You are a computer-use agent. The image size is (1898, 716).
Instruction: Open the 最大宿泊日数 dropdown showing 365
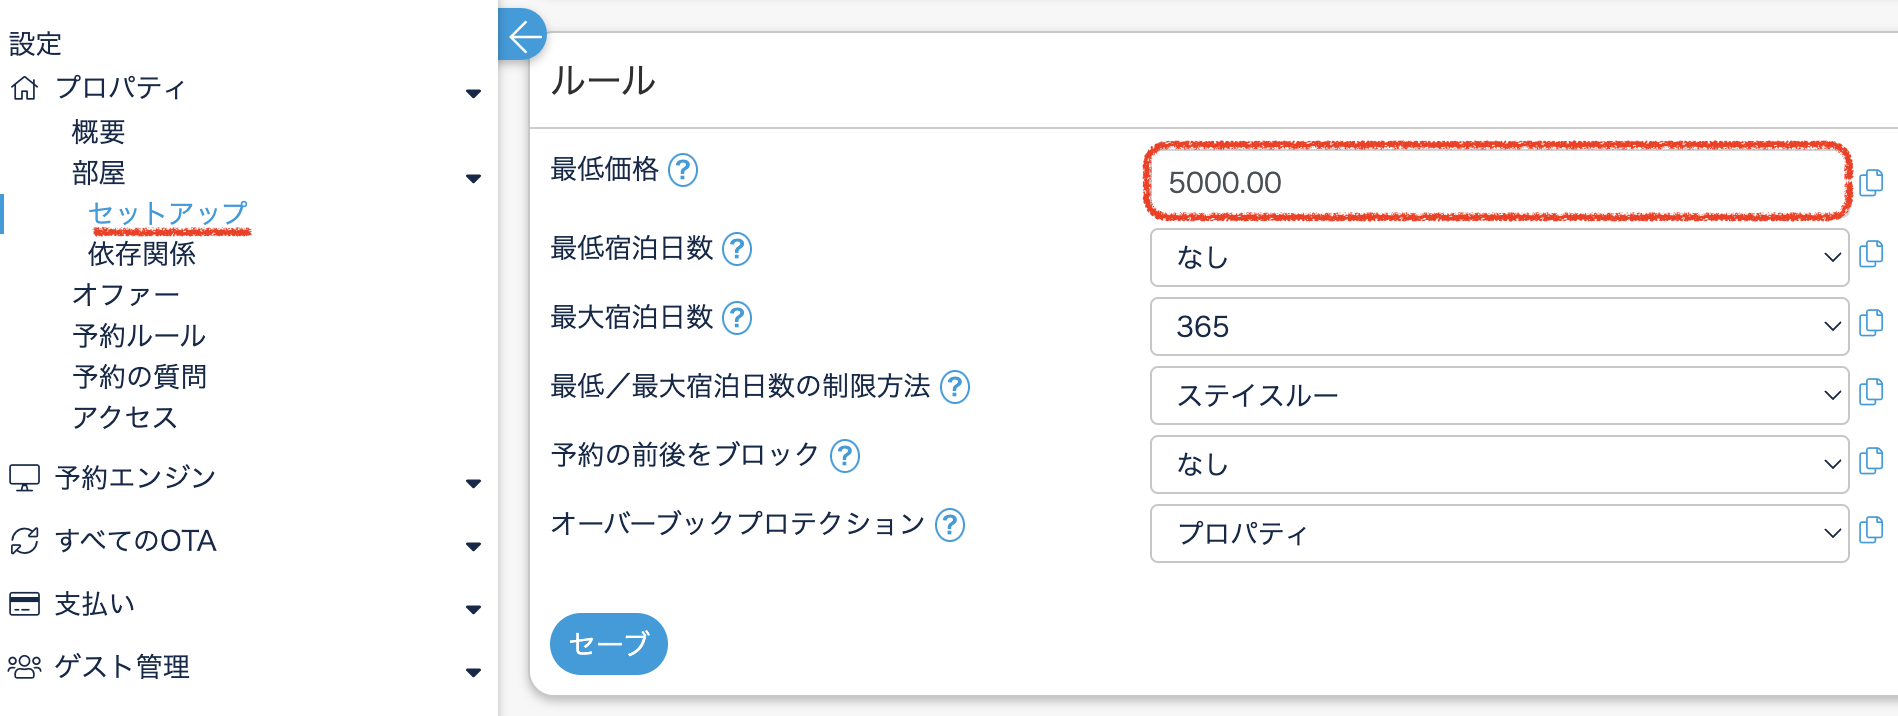click(x=1498, y=327)
